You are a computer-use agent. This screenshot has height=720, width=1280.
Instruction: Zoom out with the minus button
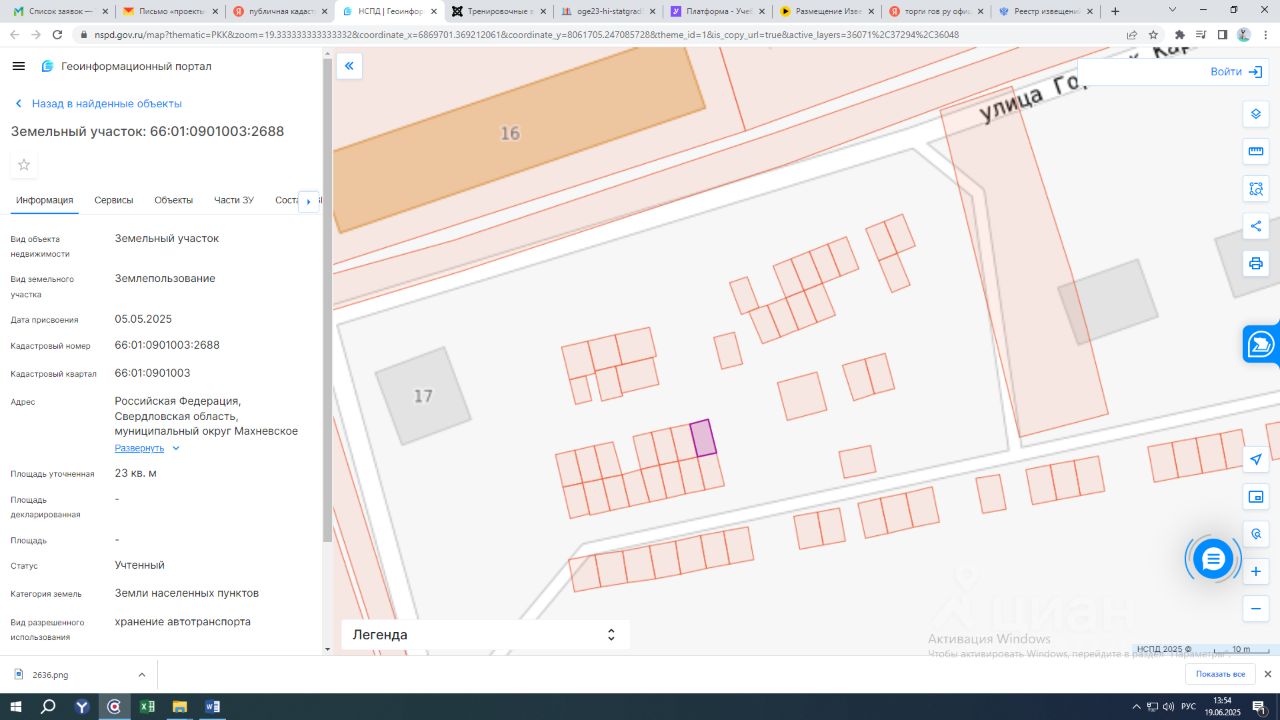(x=1256, y=608)
